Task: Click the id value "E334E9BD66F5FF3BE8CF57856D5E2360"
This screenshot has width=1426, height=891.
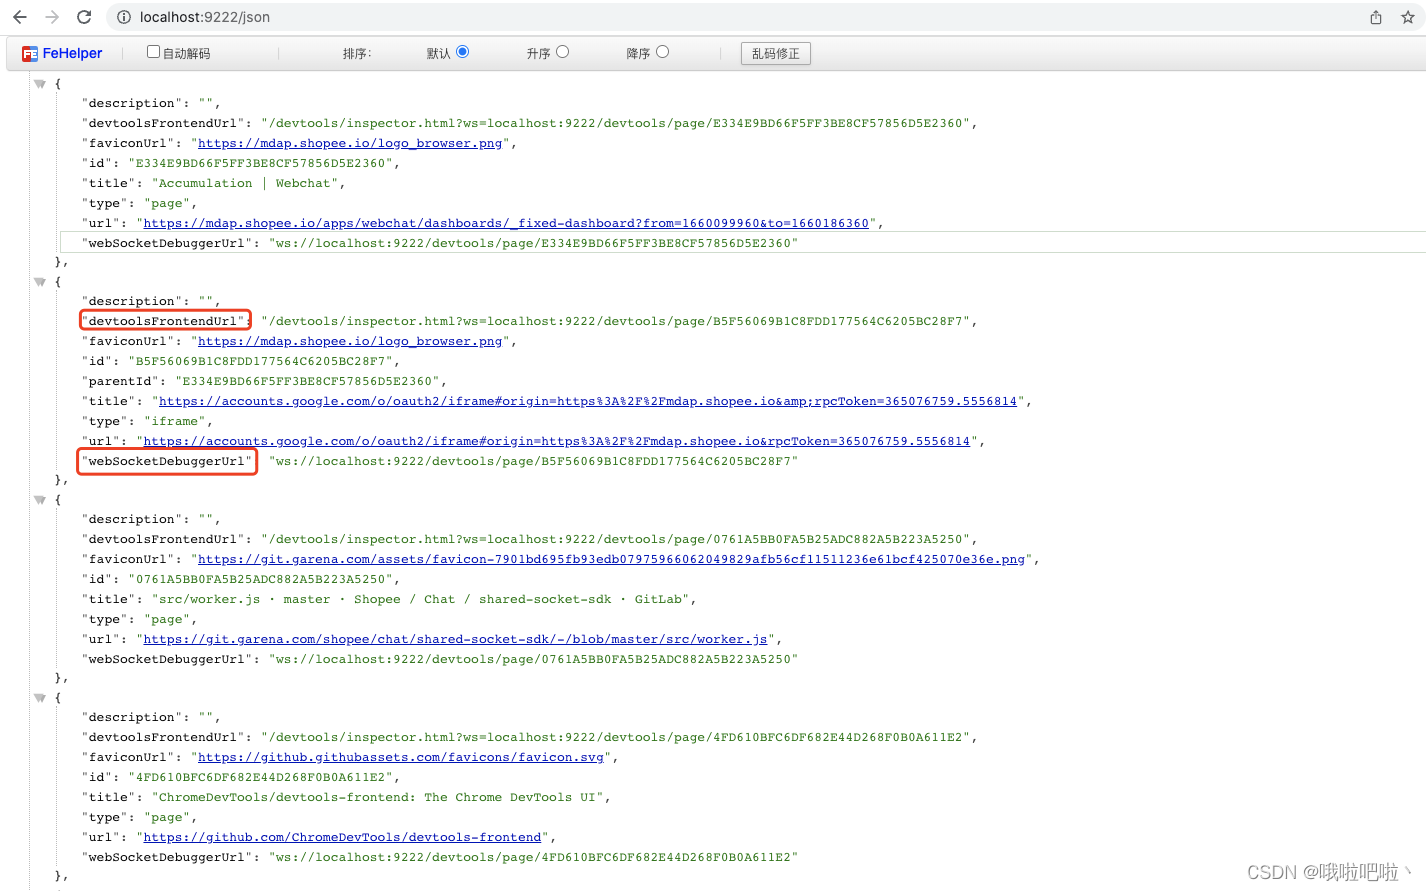Action: point(260,163)
